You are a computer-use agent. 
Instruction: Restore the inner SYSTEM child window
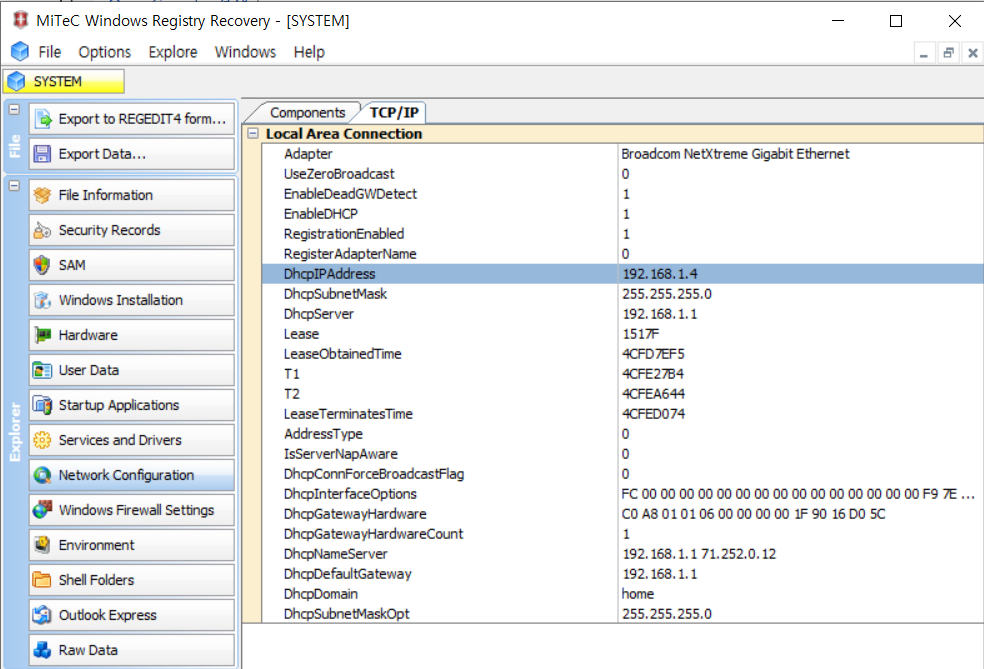(948, 53)
